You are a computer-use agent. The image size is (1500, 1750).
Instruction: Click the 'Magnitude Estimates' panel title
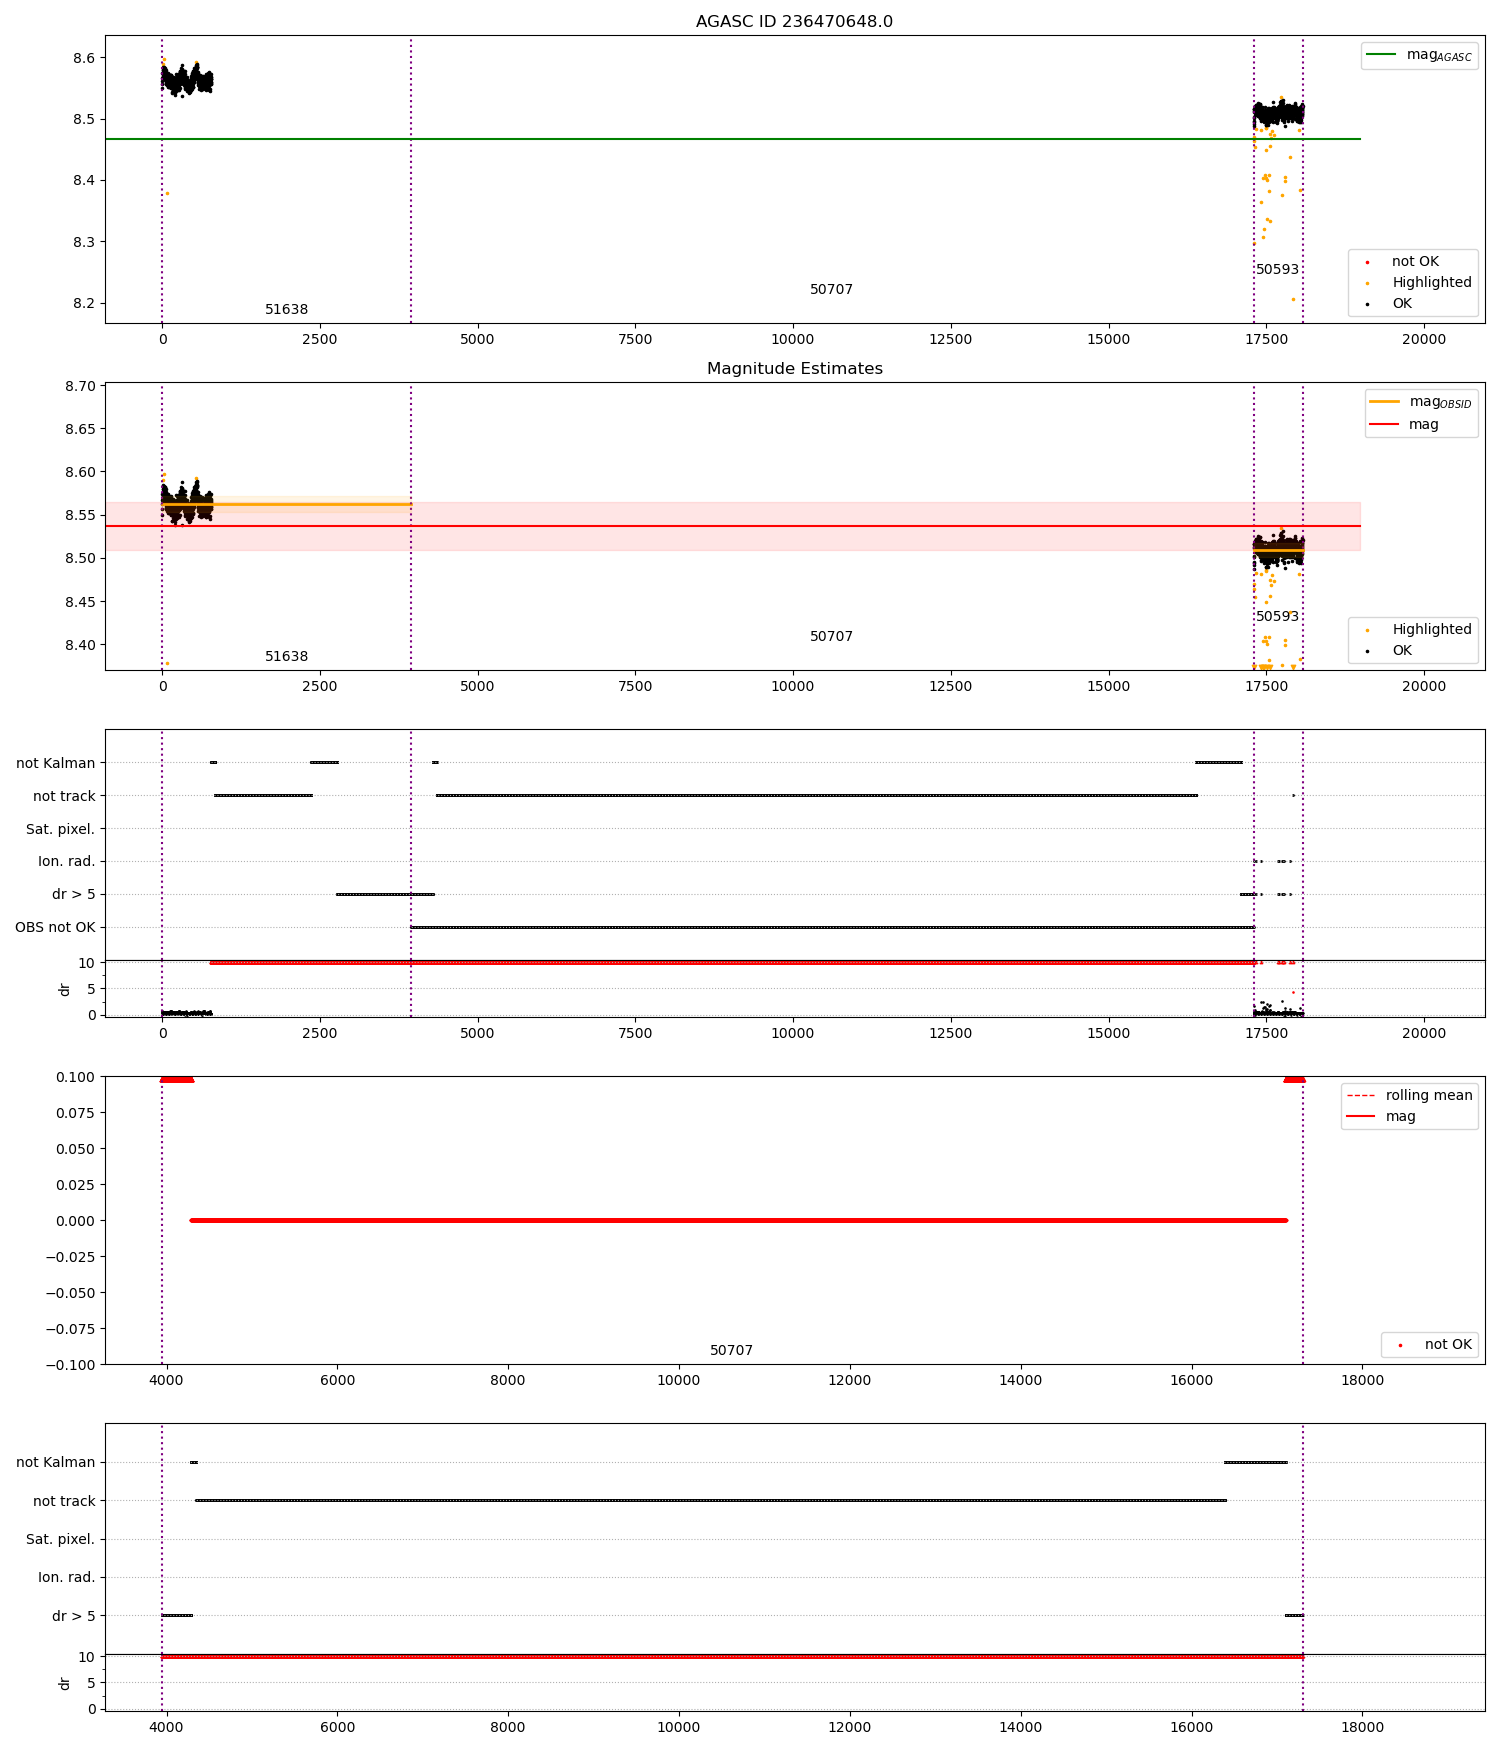click(794, 369)
